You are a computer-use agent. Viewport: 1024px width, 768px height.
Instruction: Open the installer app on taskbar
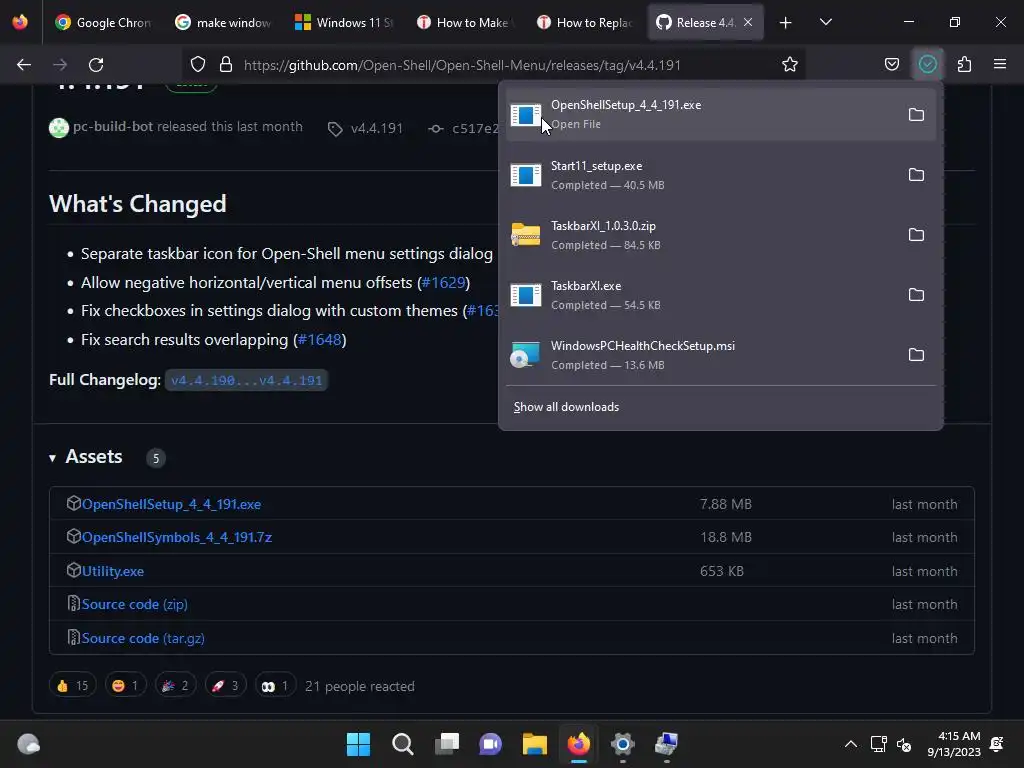667,744
